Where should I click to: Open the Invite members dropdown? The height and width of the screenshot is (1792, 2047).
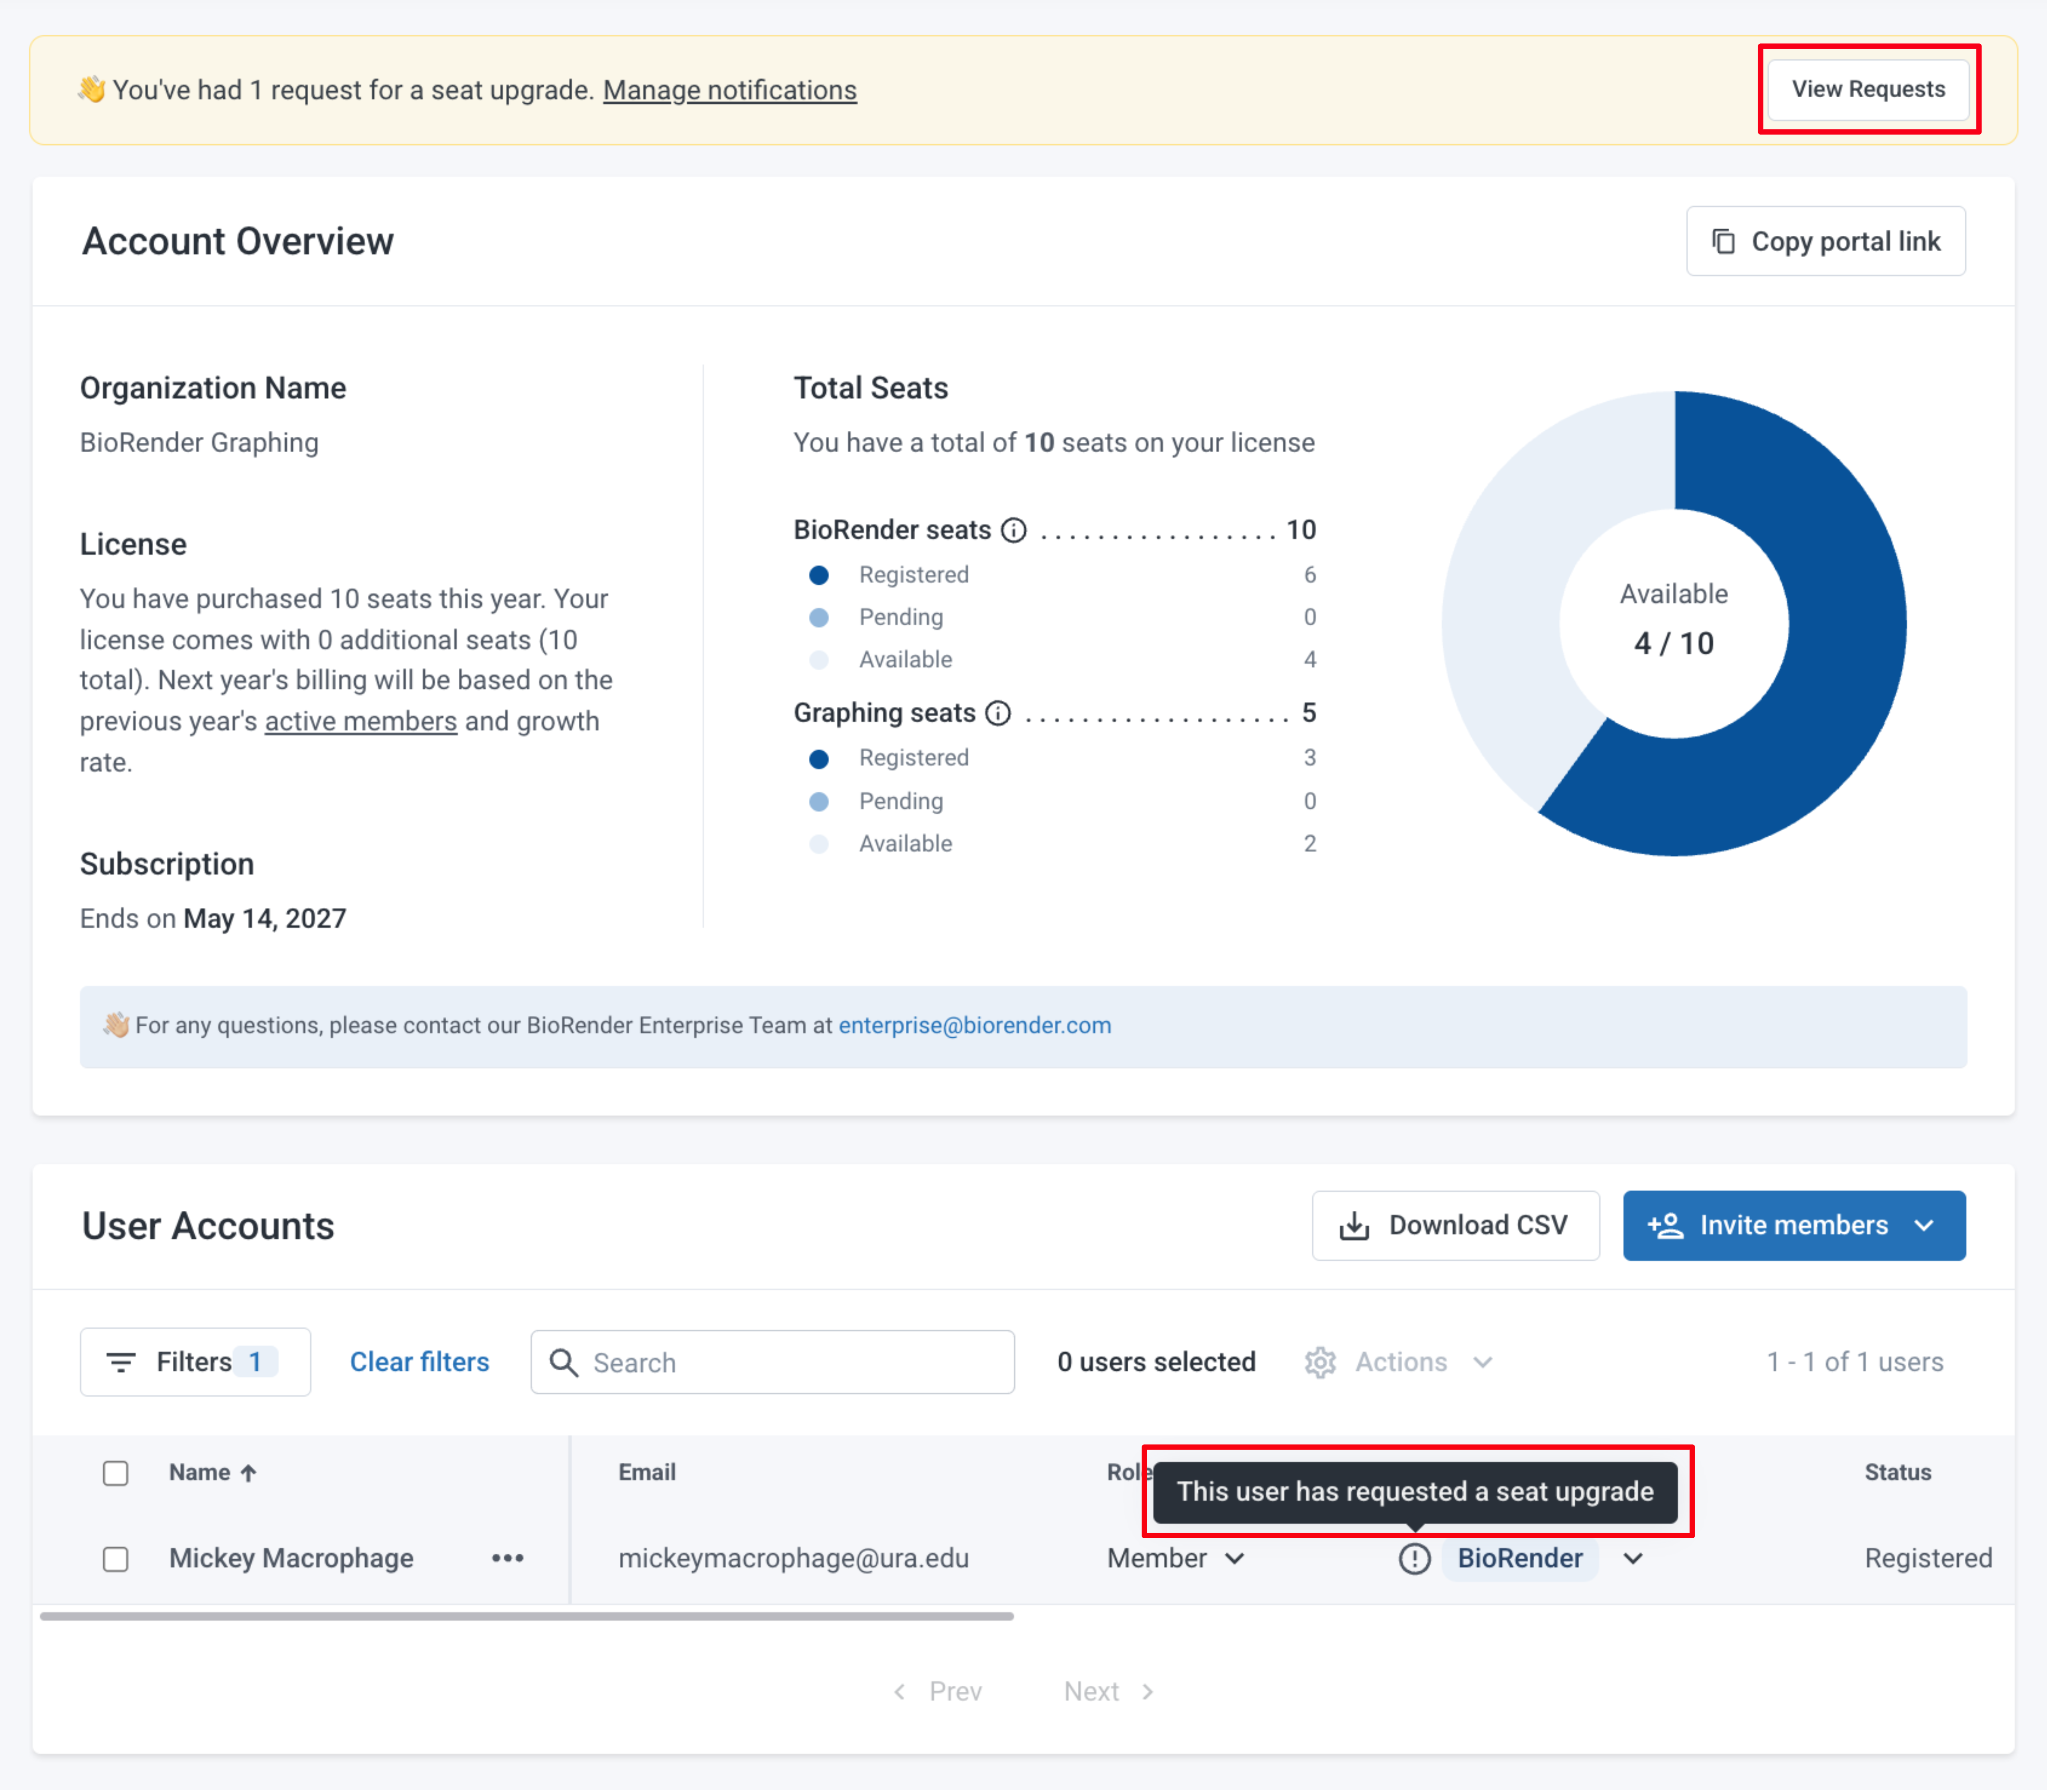(x=1794, y=1225)
